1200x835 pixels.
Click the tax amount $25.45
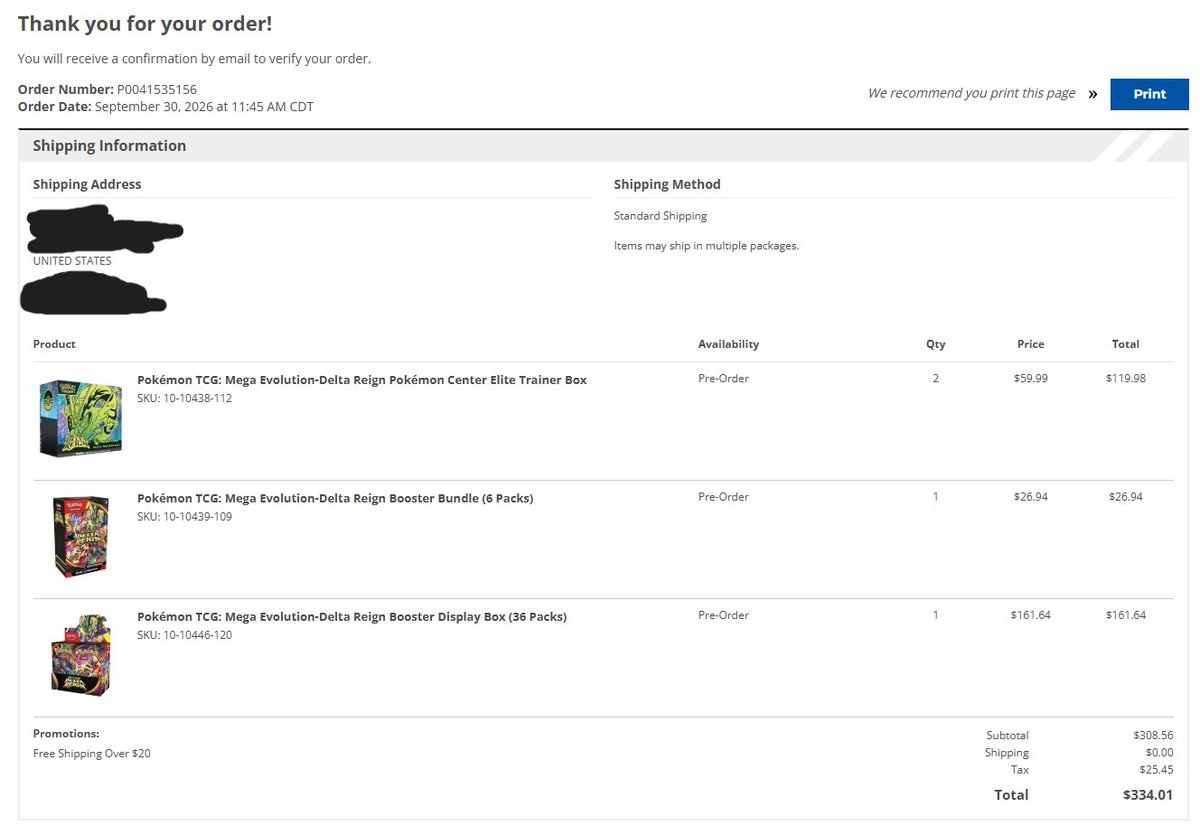pyautogui.click(x=1158, y=770)
